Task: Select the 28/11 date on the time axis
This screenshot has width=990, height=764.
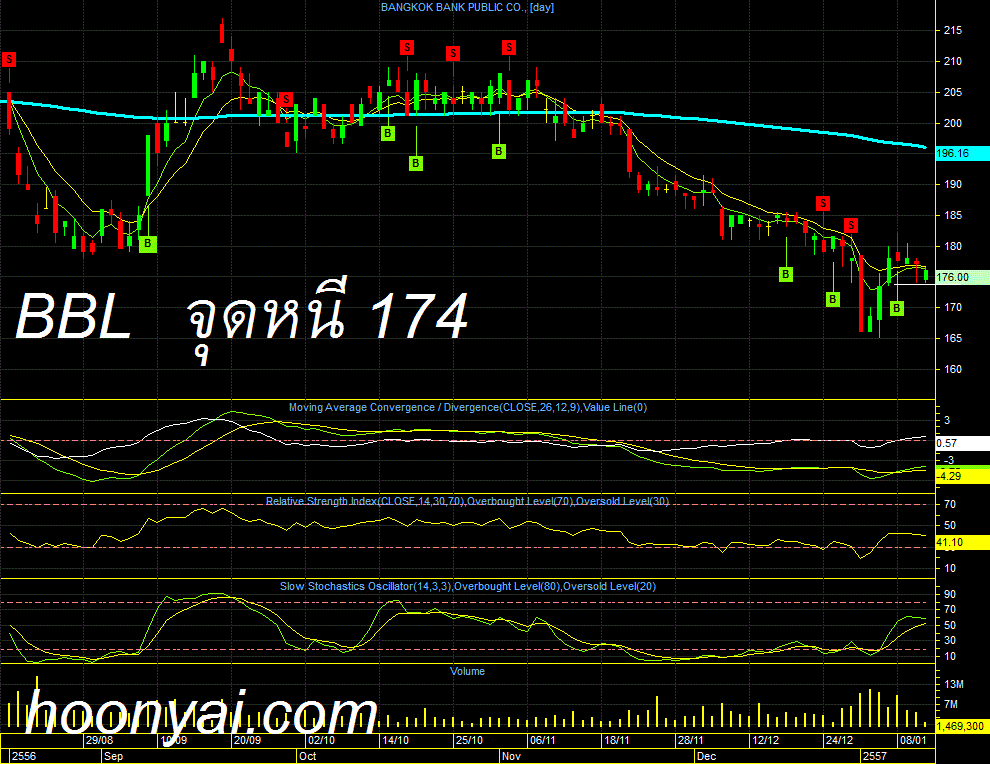Action: tap(690, 740)
